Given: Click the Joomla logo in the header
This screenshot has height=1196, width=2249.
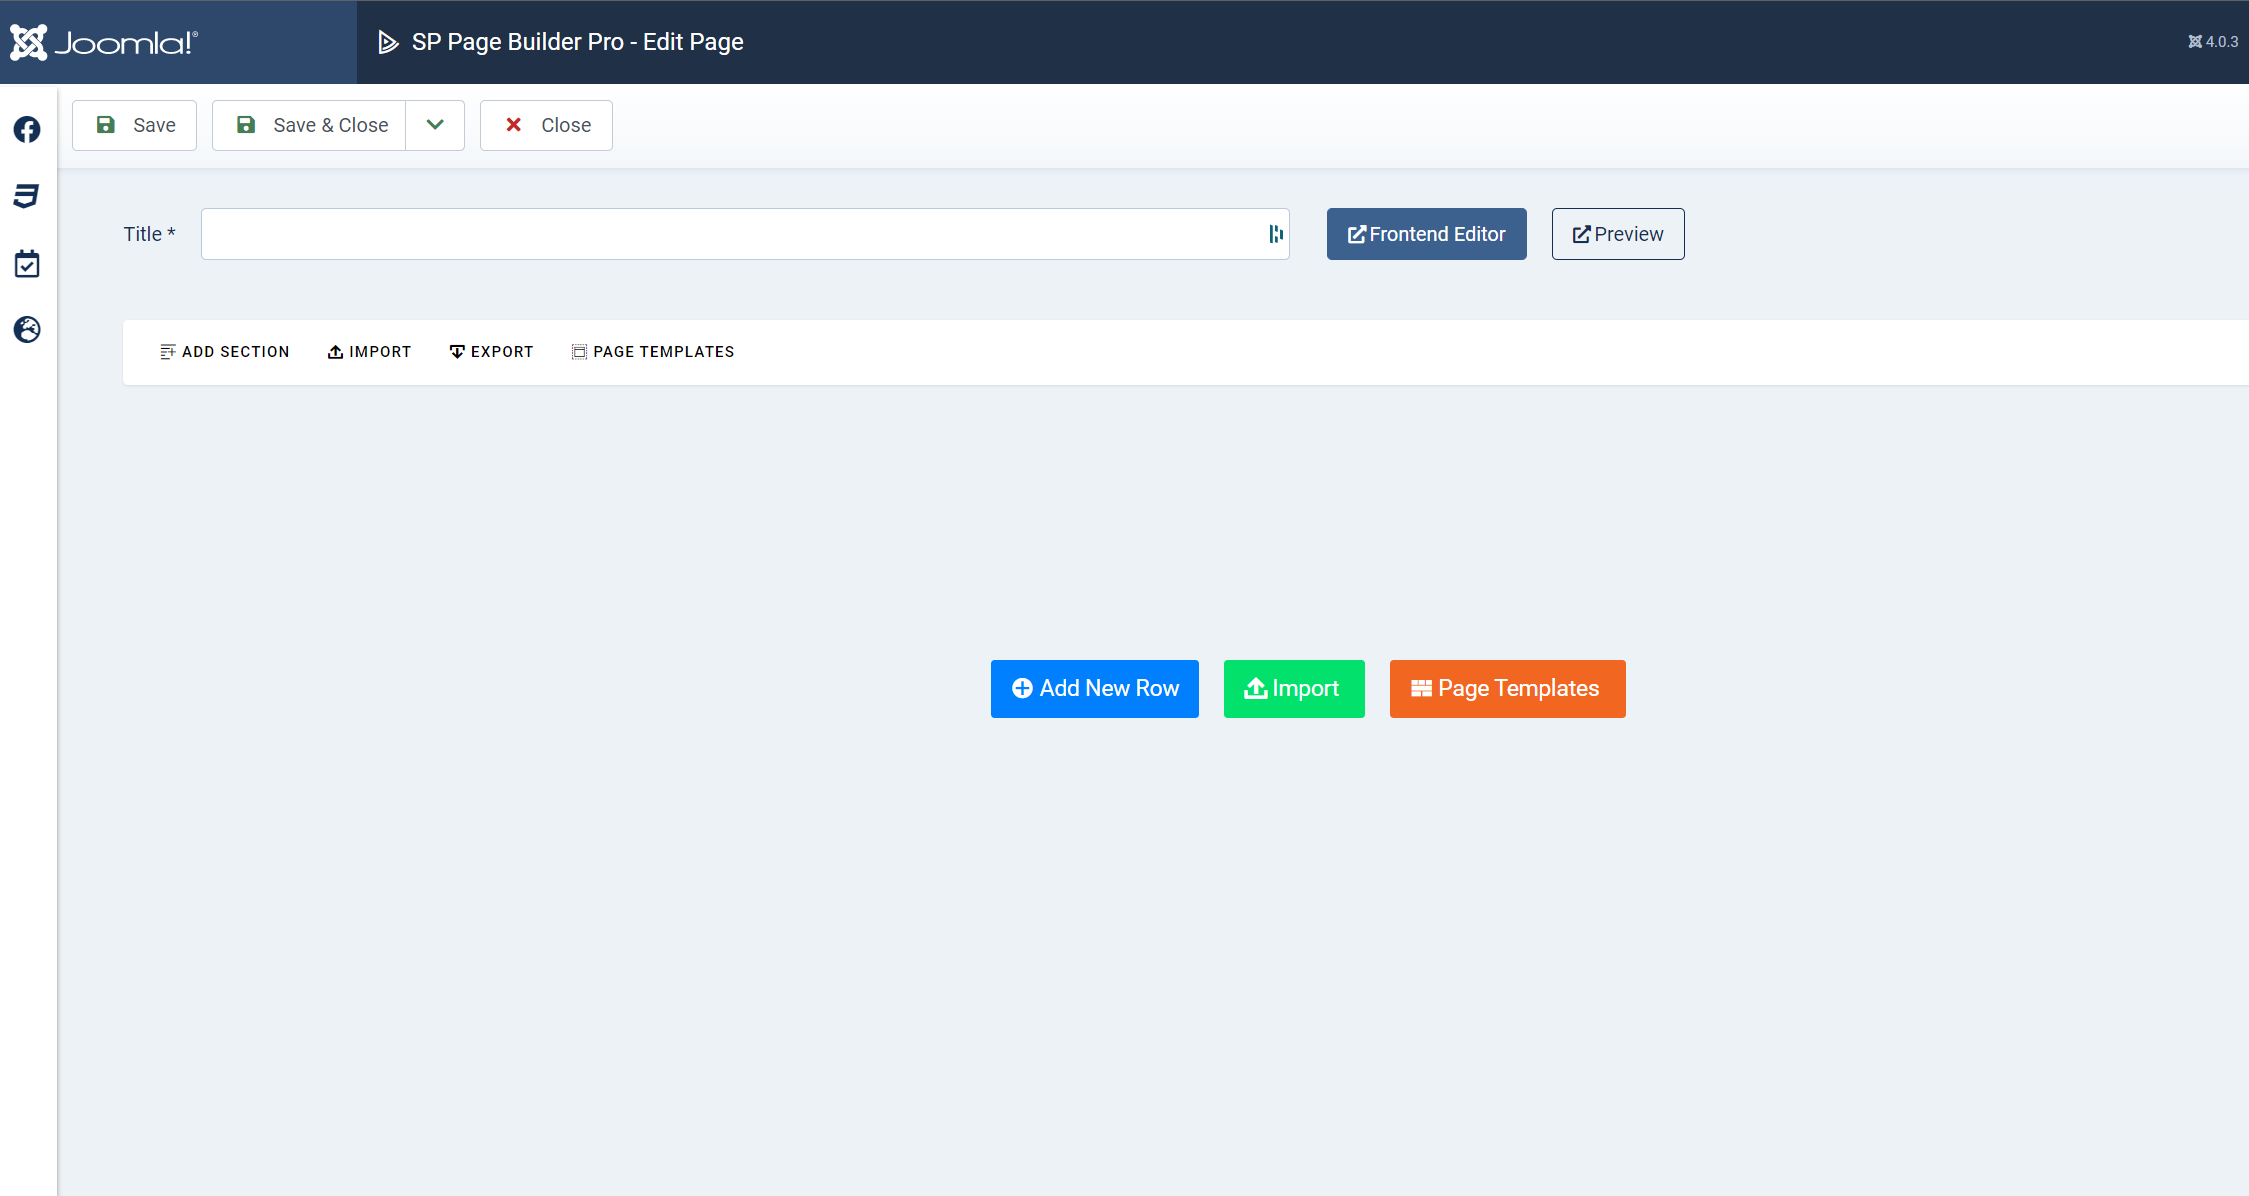Looking at the screenshot, I should tap(104, 42).
